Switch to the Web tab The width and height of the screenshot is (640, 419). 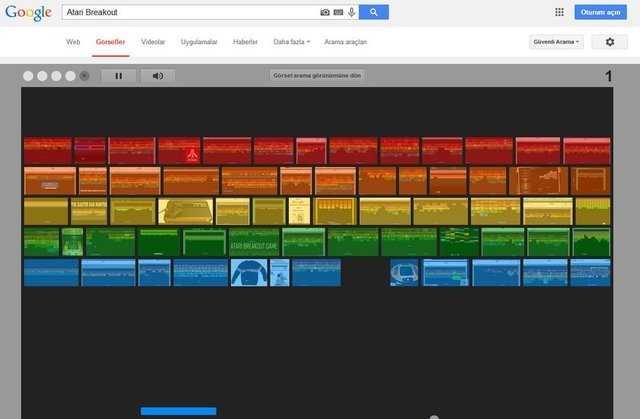(x=73, y=42)
